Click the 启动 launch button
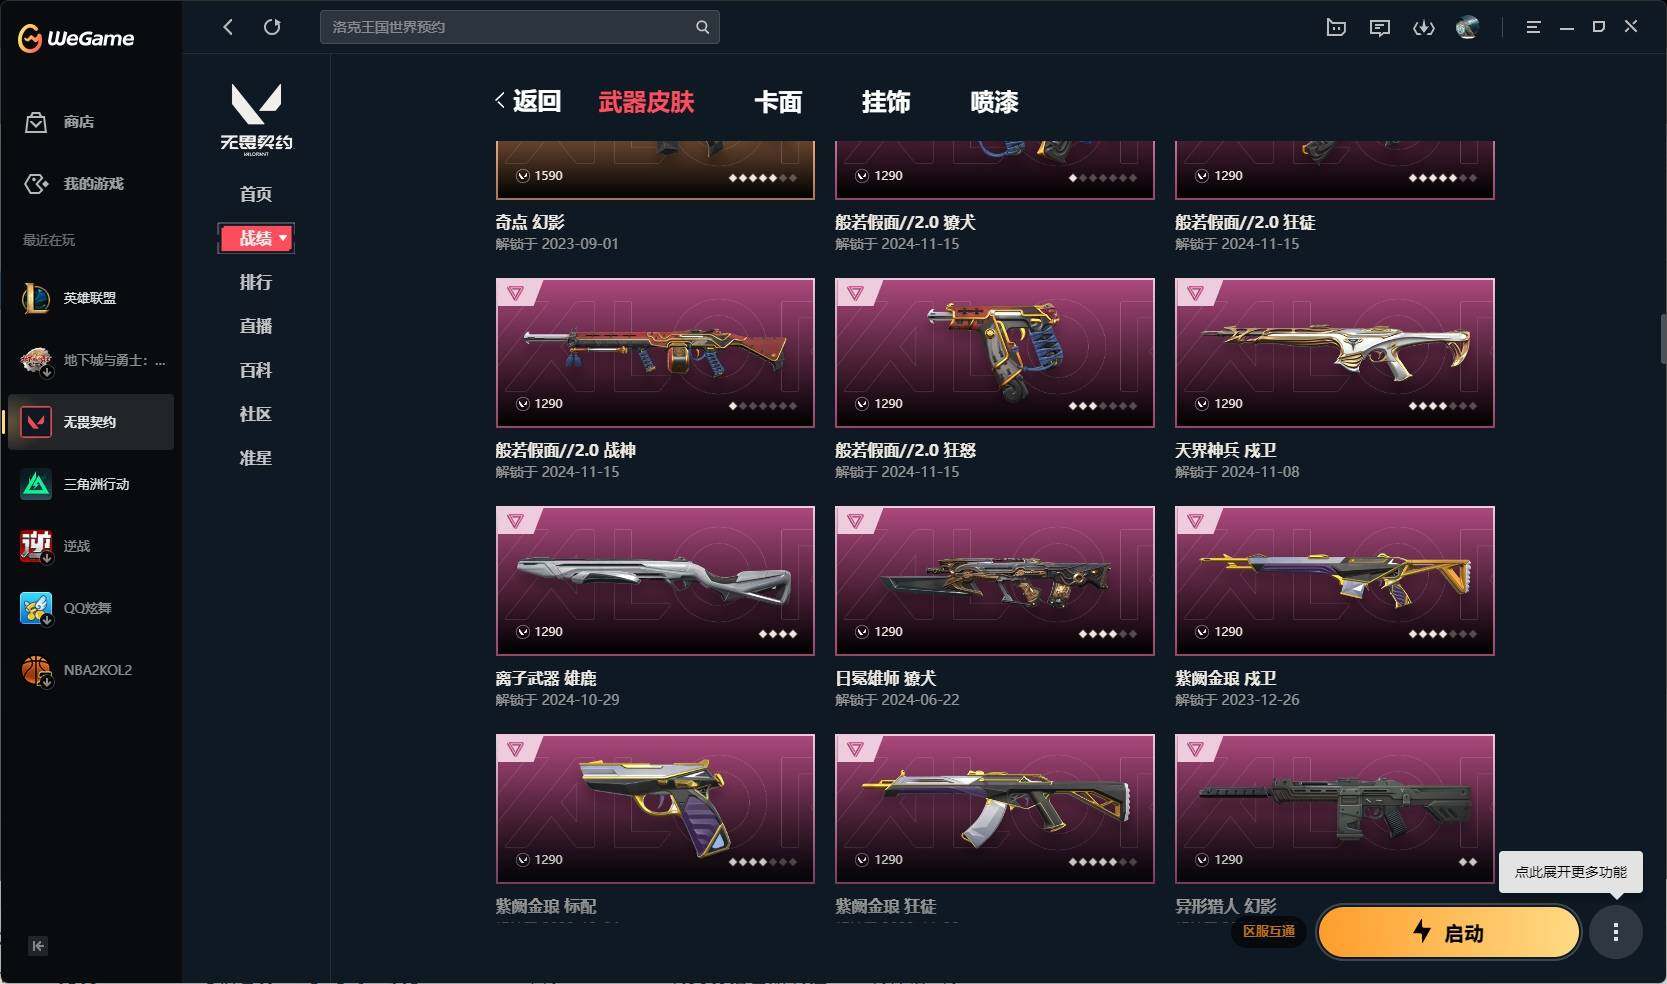This screenshot has height=984, width=1667. point(1449,933)
